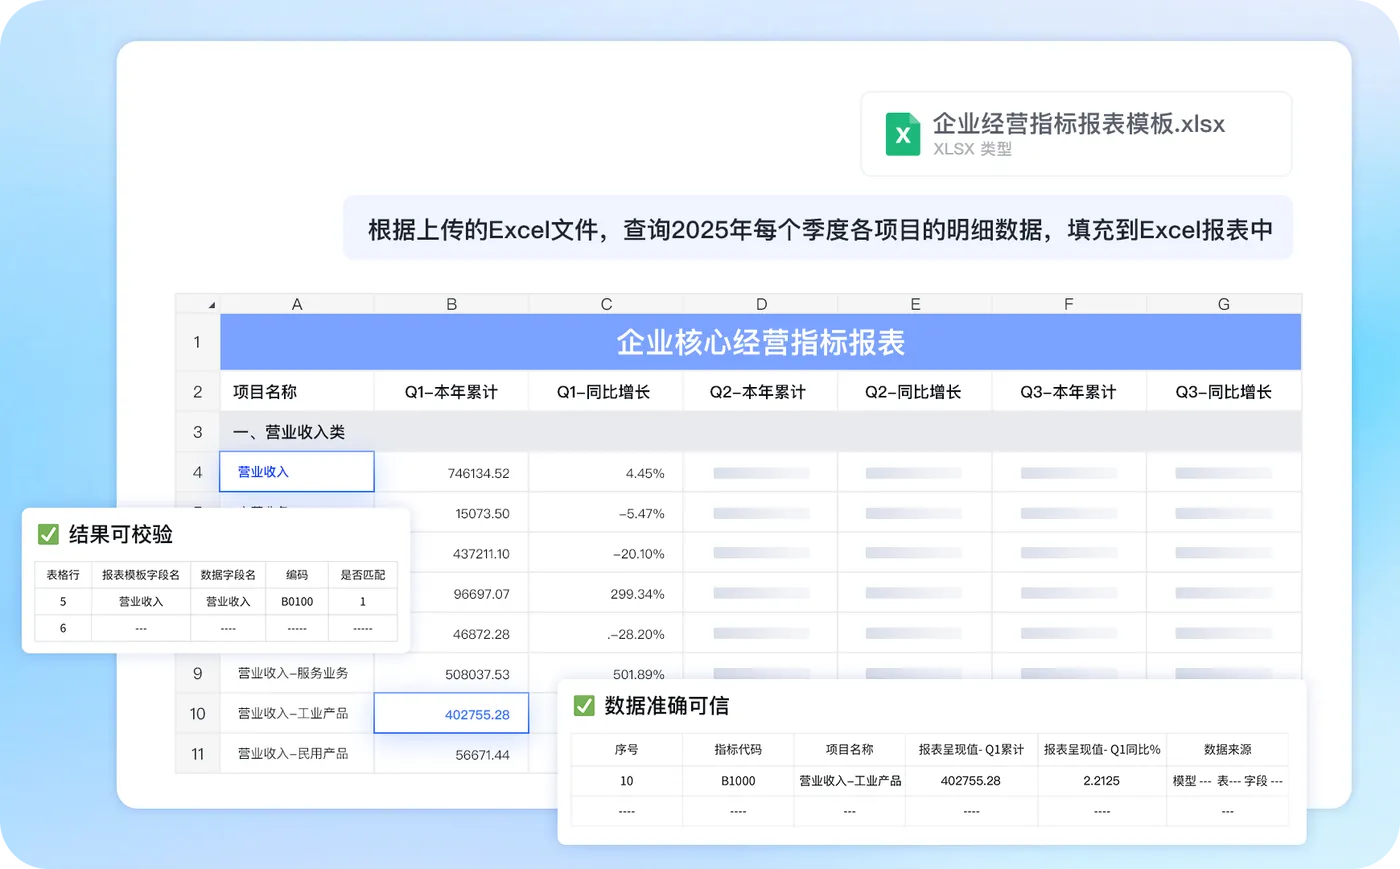Click the 营业收入-民用产品 cell in row 11
The height and width of the screenshot is (869, 1400).
pyautogui.click(x=297, y=754)
